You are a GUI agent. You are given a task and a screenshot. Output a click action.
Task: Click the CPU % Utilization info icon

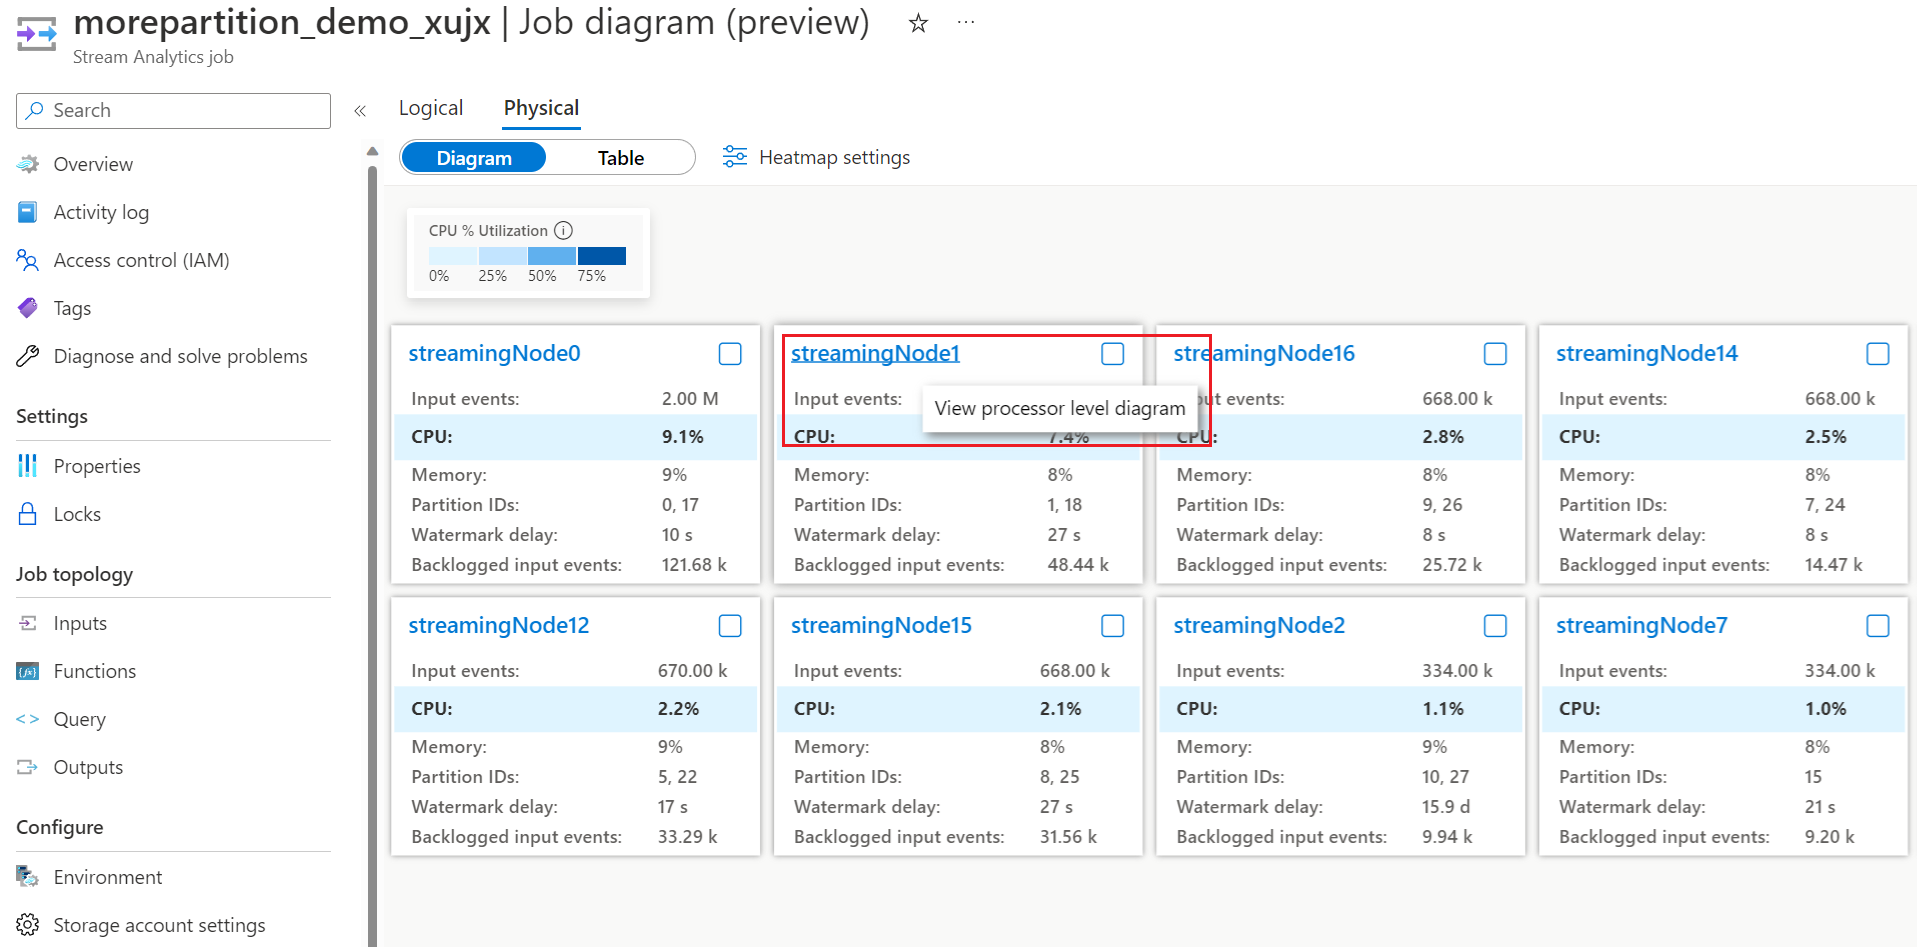564,231
